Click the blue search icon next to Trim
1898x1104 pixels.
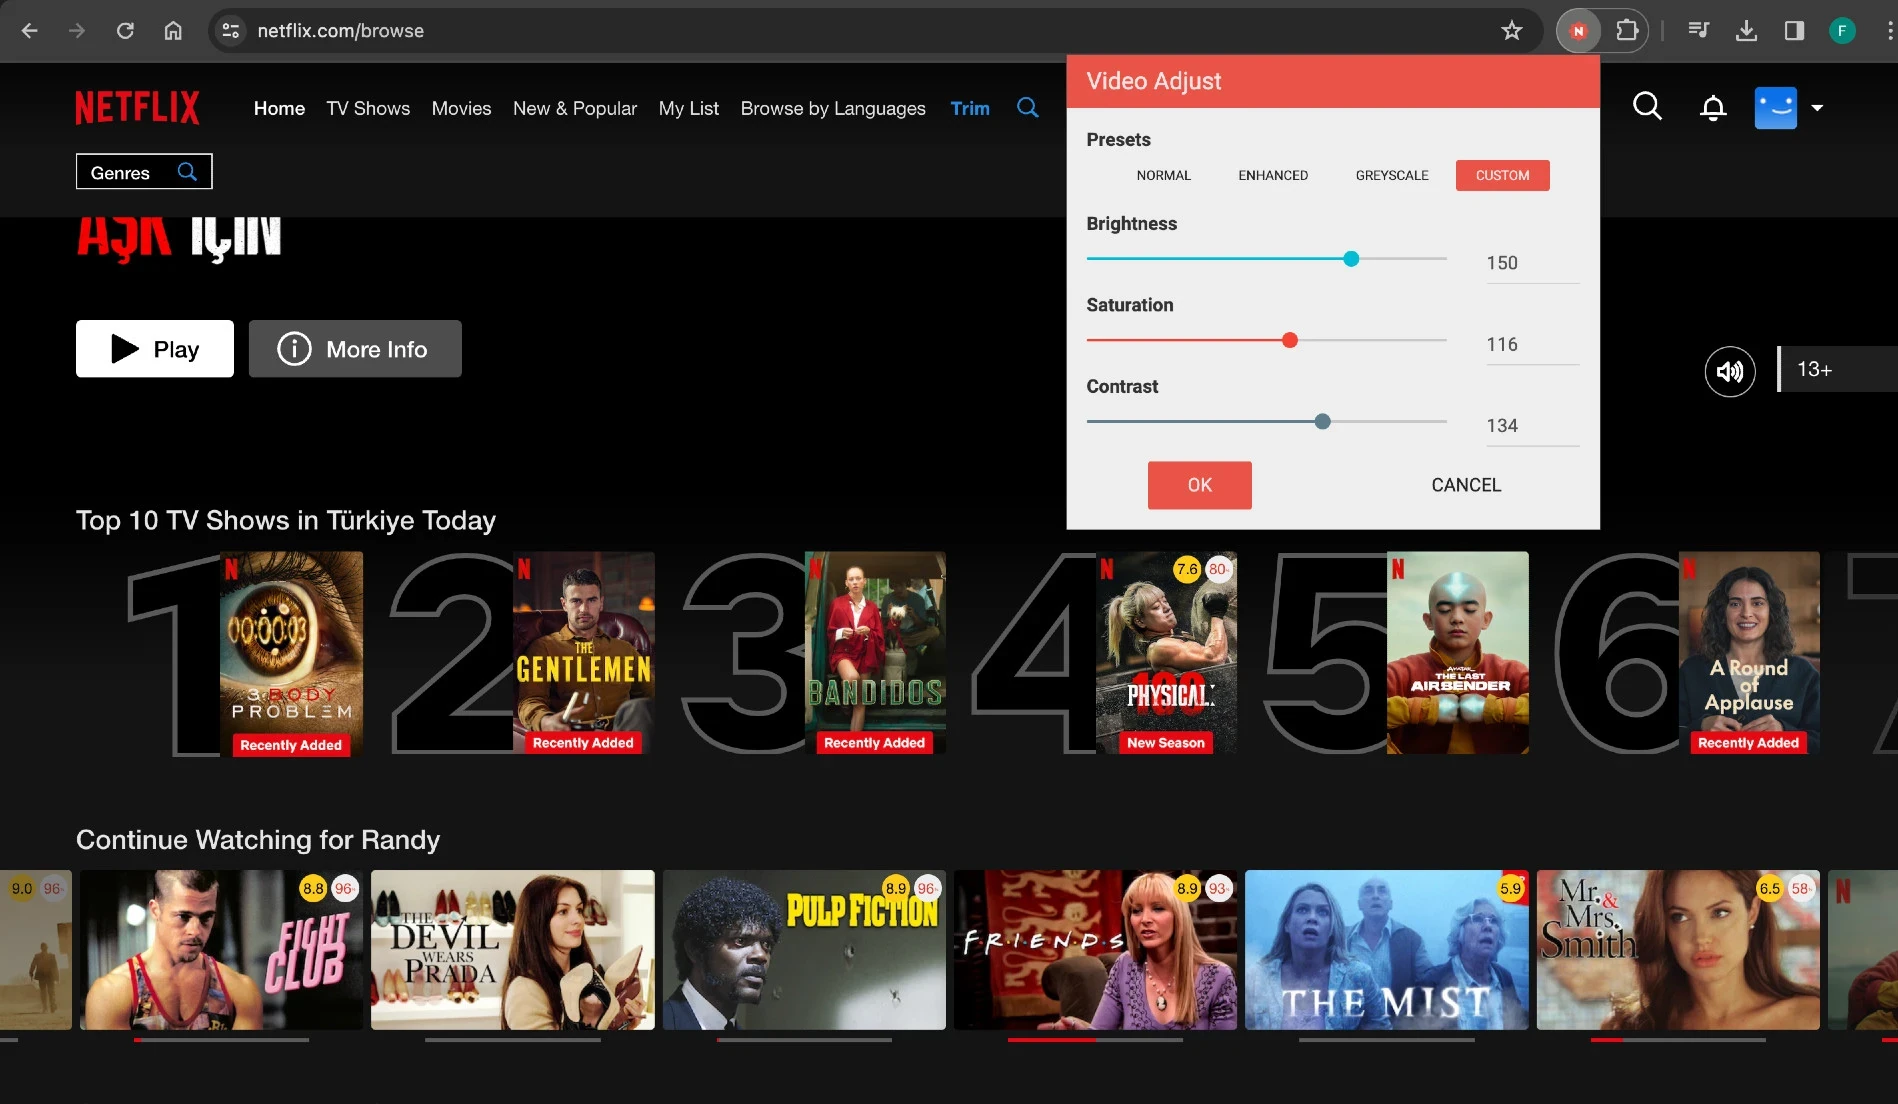[x=1027, y=107]
